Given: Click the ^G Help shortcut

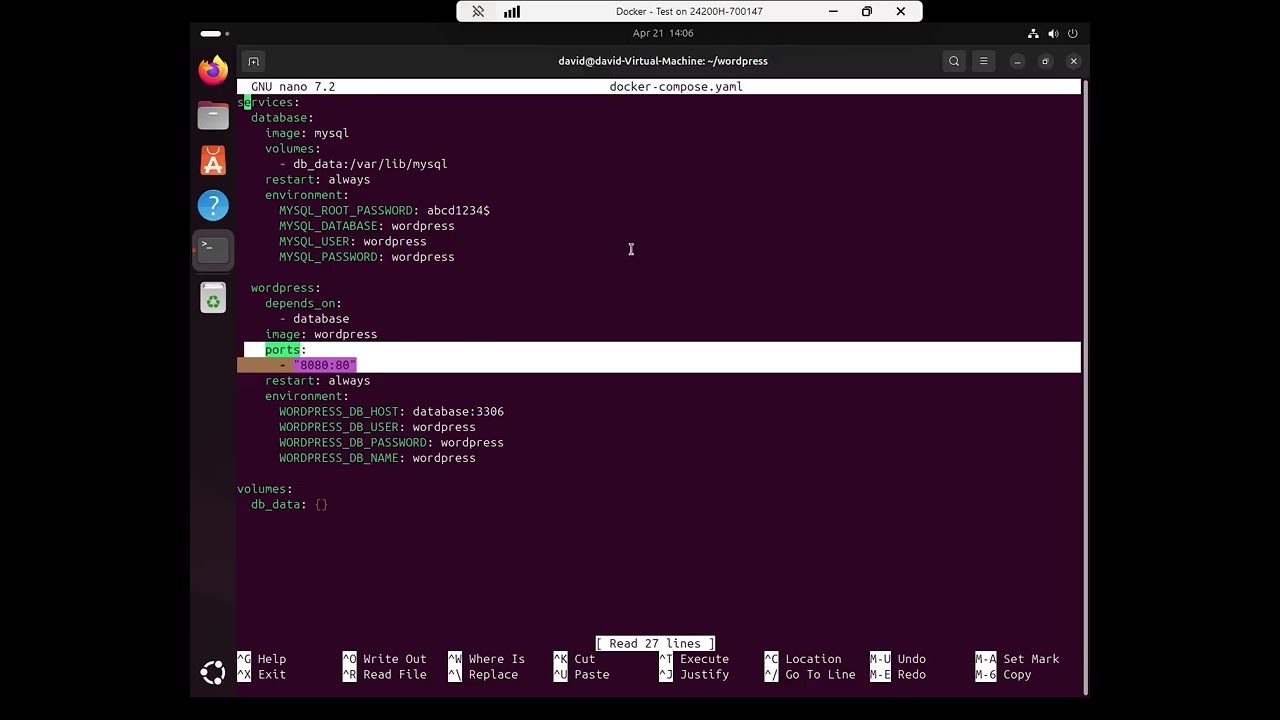Looking at the screenshot, I should point(262,659).
